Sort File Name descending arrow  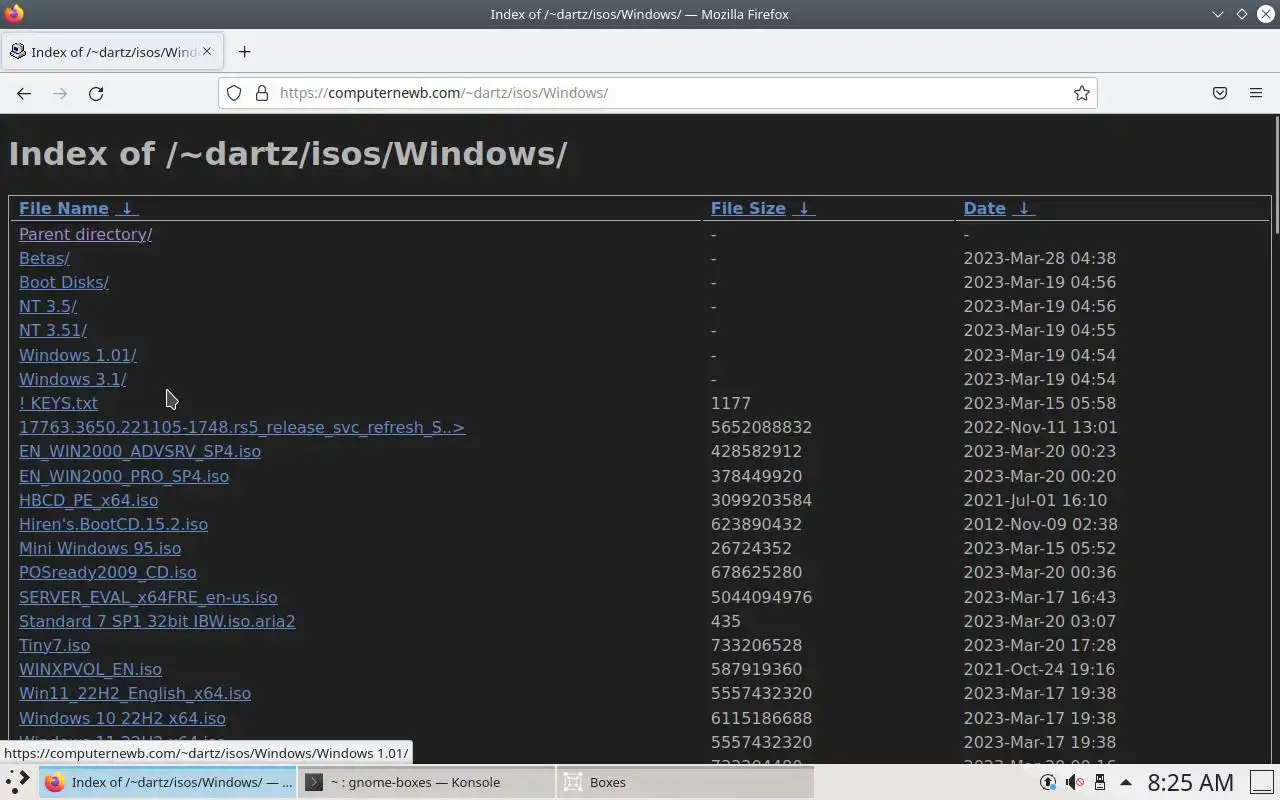pos(126,208)
